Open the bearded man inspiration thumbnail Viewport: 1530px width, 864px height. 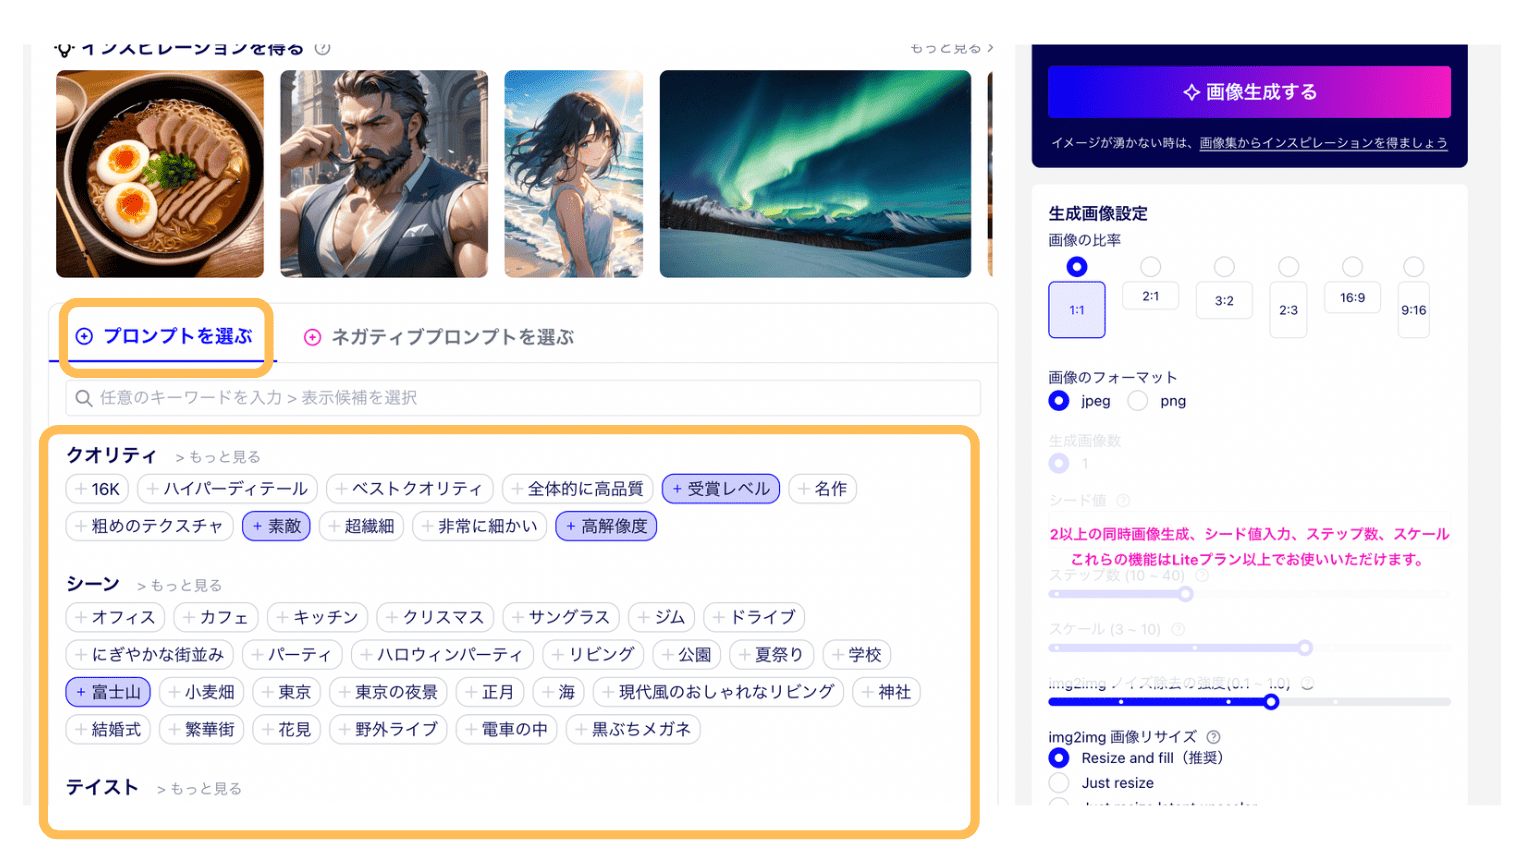coord(384,174)
